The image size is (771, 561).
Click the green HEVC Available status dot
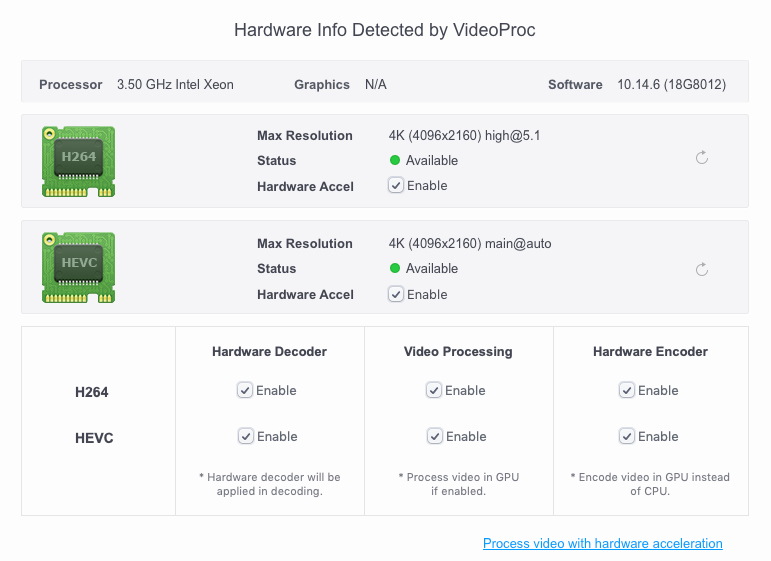click(x=395, y=268)
